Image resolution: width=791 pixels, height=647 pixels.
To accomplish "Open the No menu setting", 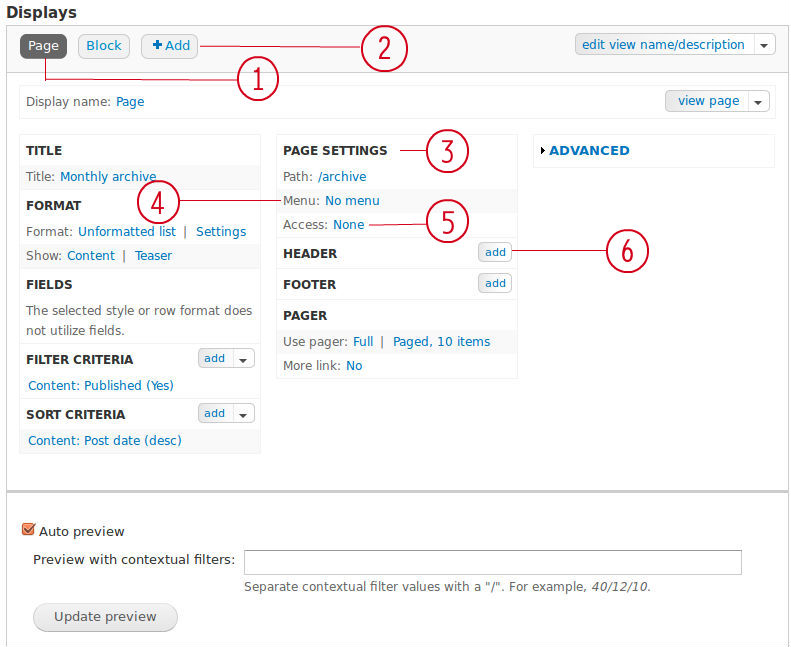I will pyautogui.click(x=352, y=201).
